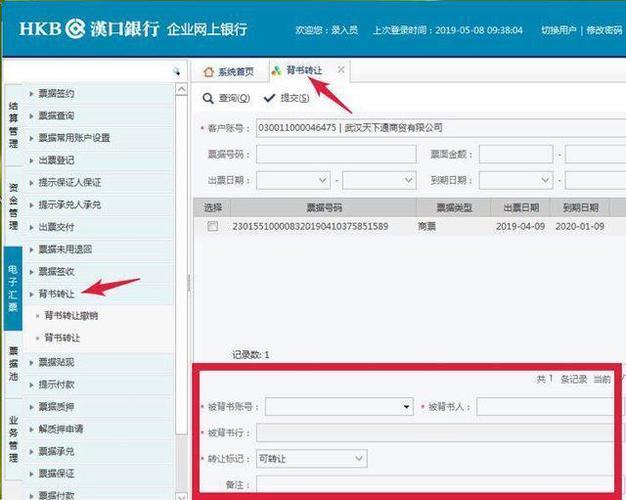Focus the 备注 remarks field

click(x=435, y=484)
